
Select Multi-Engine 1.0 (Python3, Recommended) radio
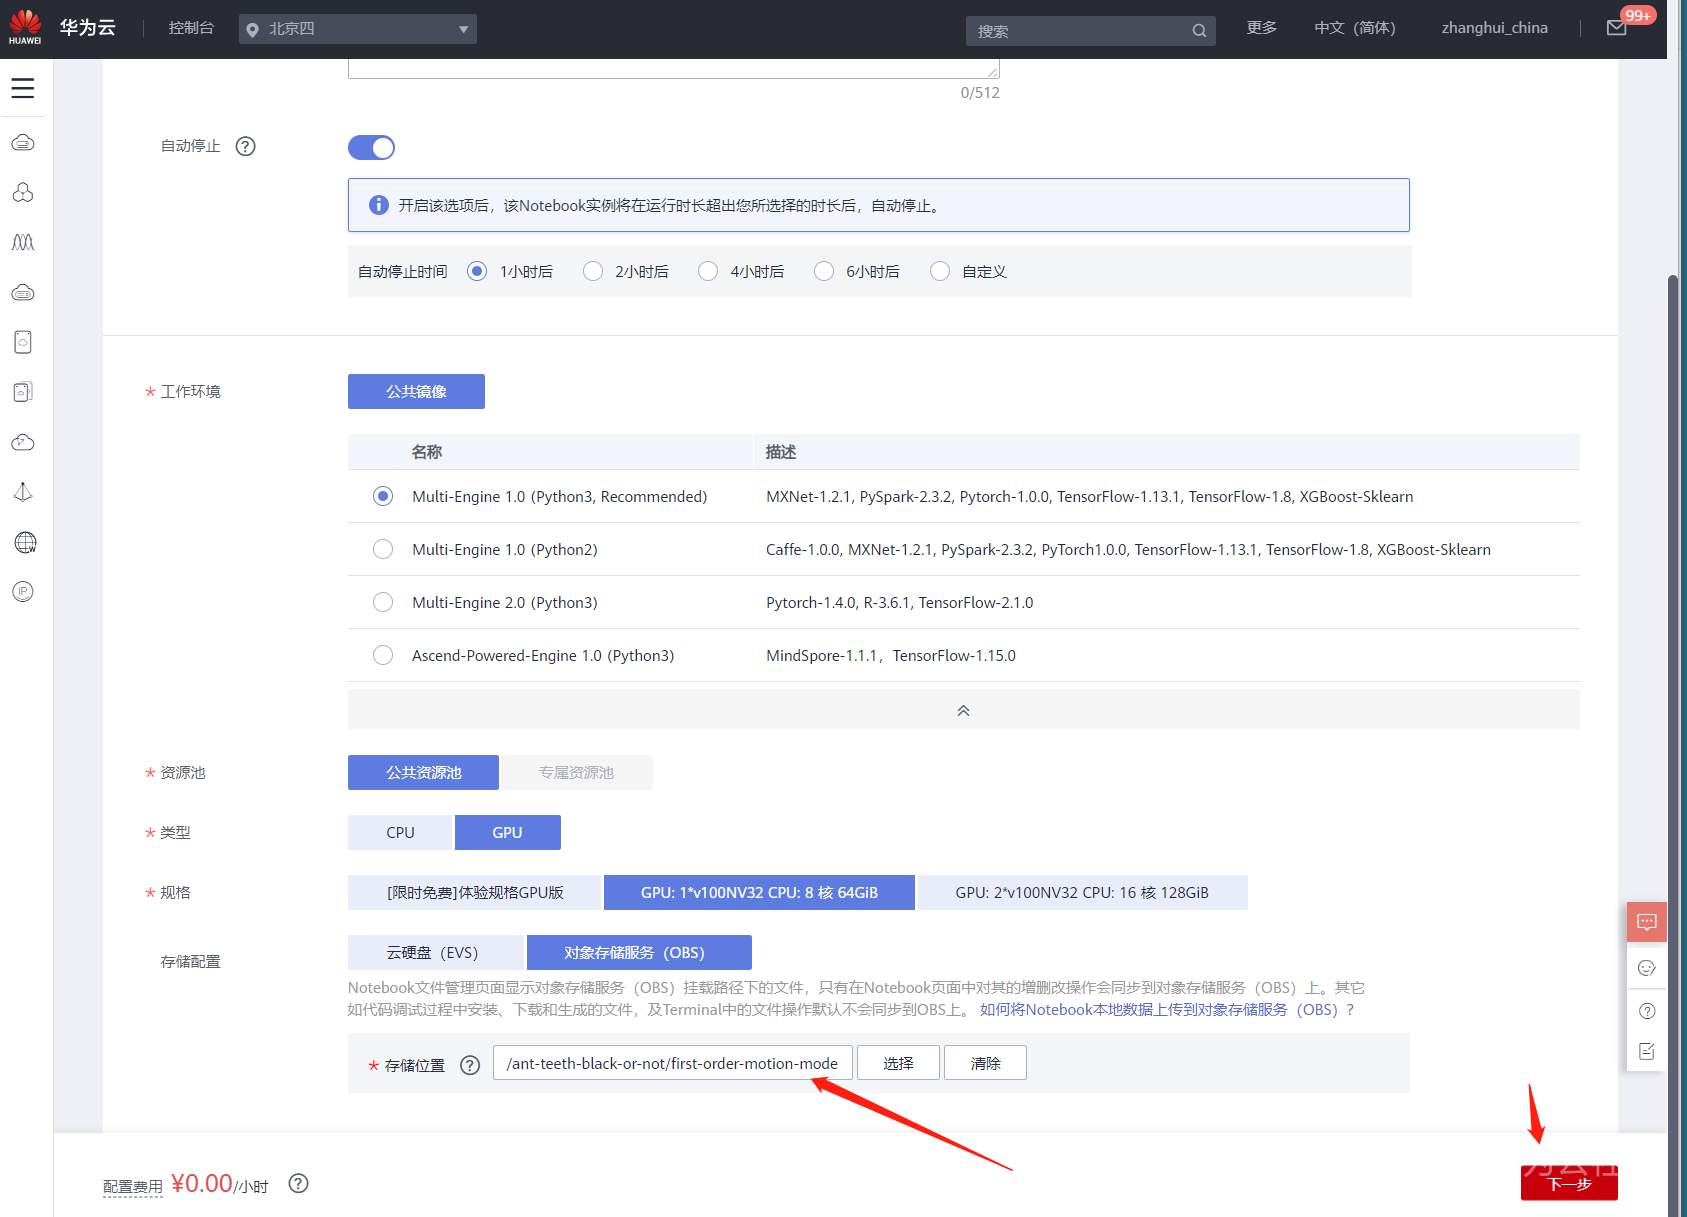point(383,497)
